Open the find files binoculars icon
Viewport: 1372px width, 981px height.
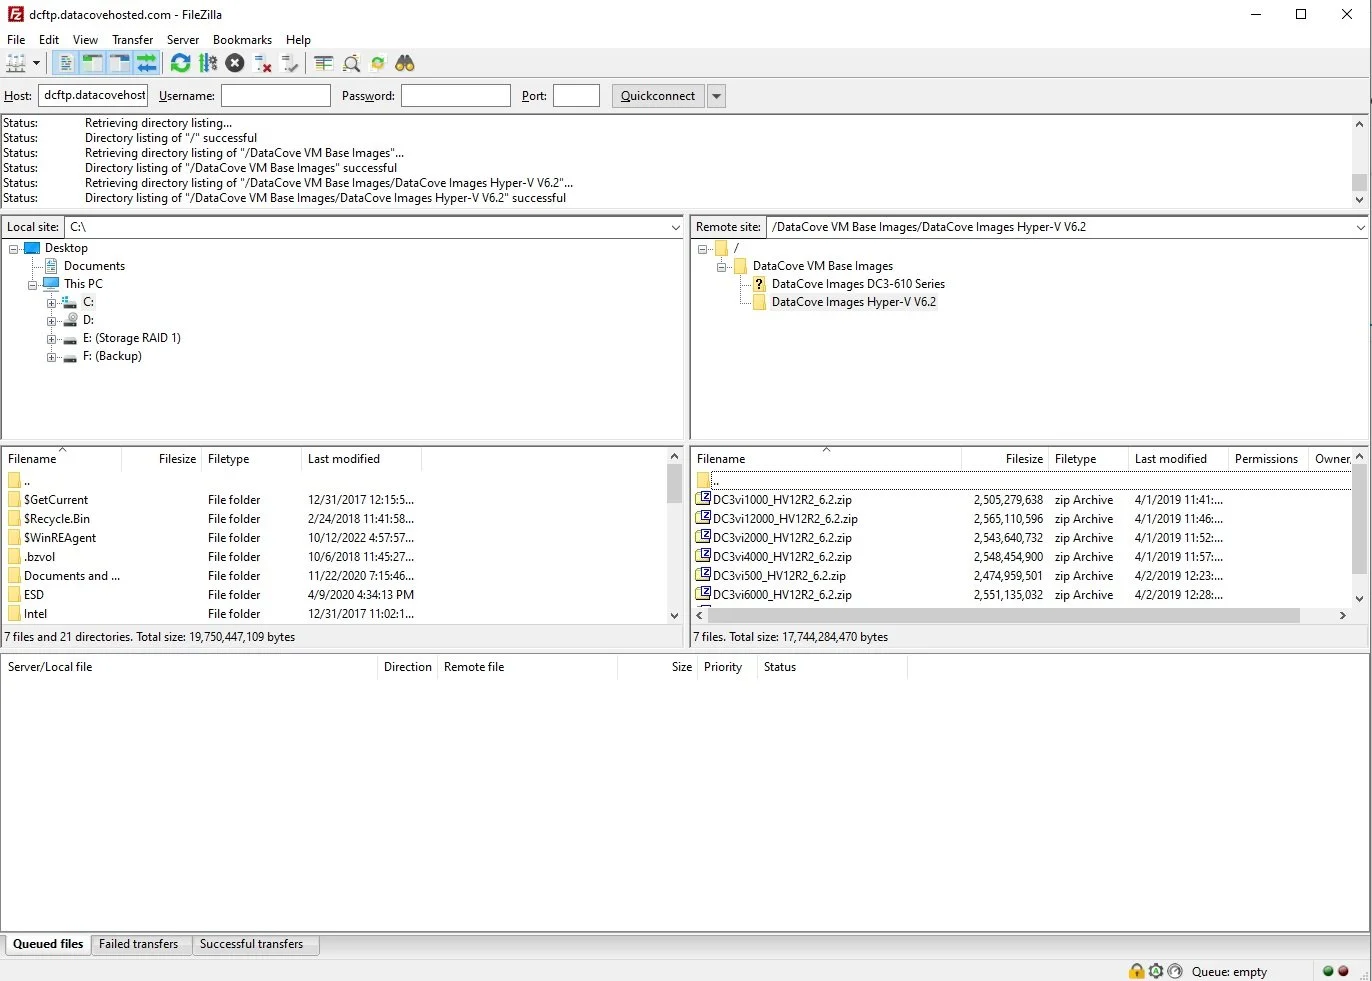coord(405,63)
